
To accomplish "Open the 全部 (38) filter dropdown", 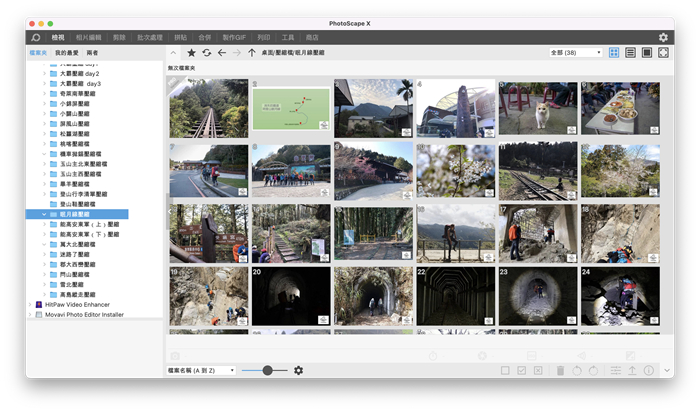I will pyautogui.click(x=575, y=52).
